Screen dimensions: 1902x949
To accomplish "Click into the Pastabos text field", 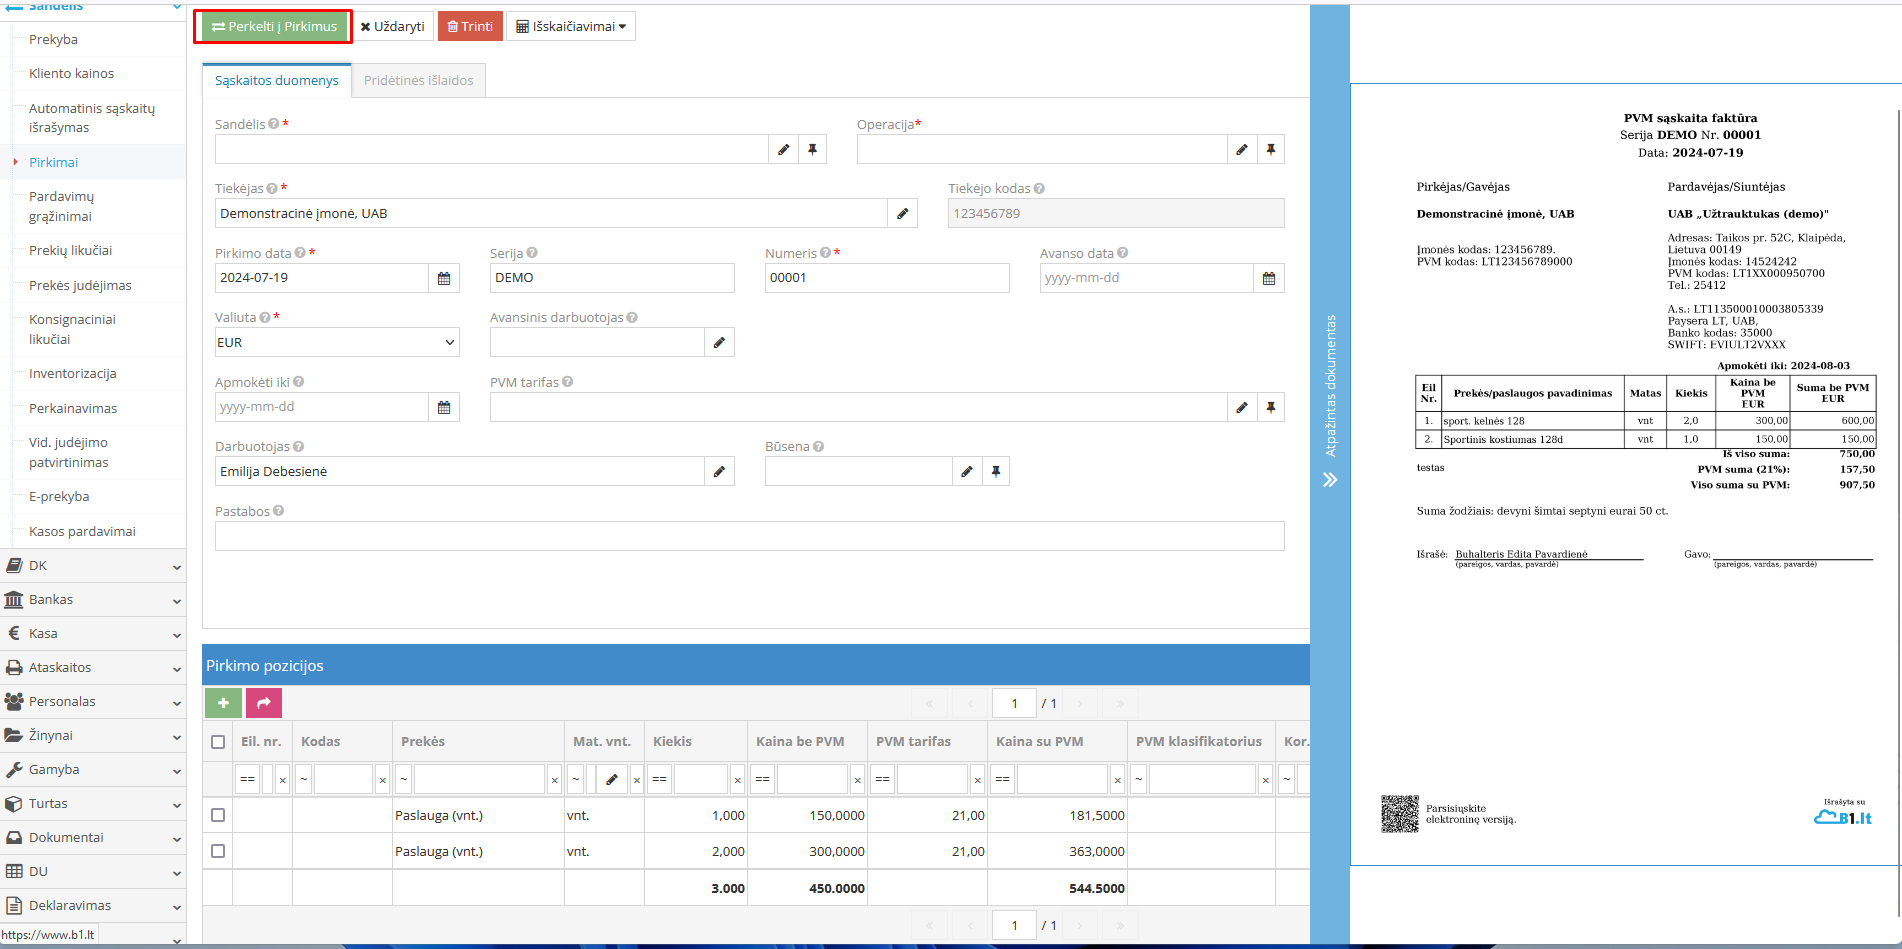I will [749, 536].
